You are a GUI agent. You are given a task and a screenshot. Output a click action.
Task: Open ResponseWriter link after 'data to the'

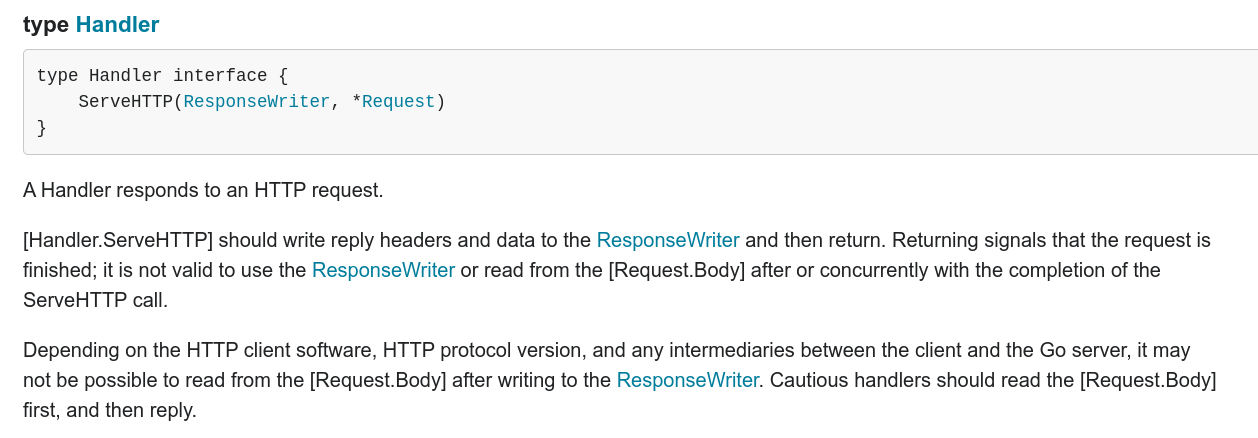[668, 240]
